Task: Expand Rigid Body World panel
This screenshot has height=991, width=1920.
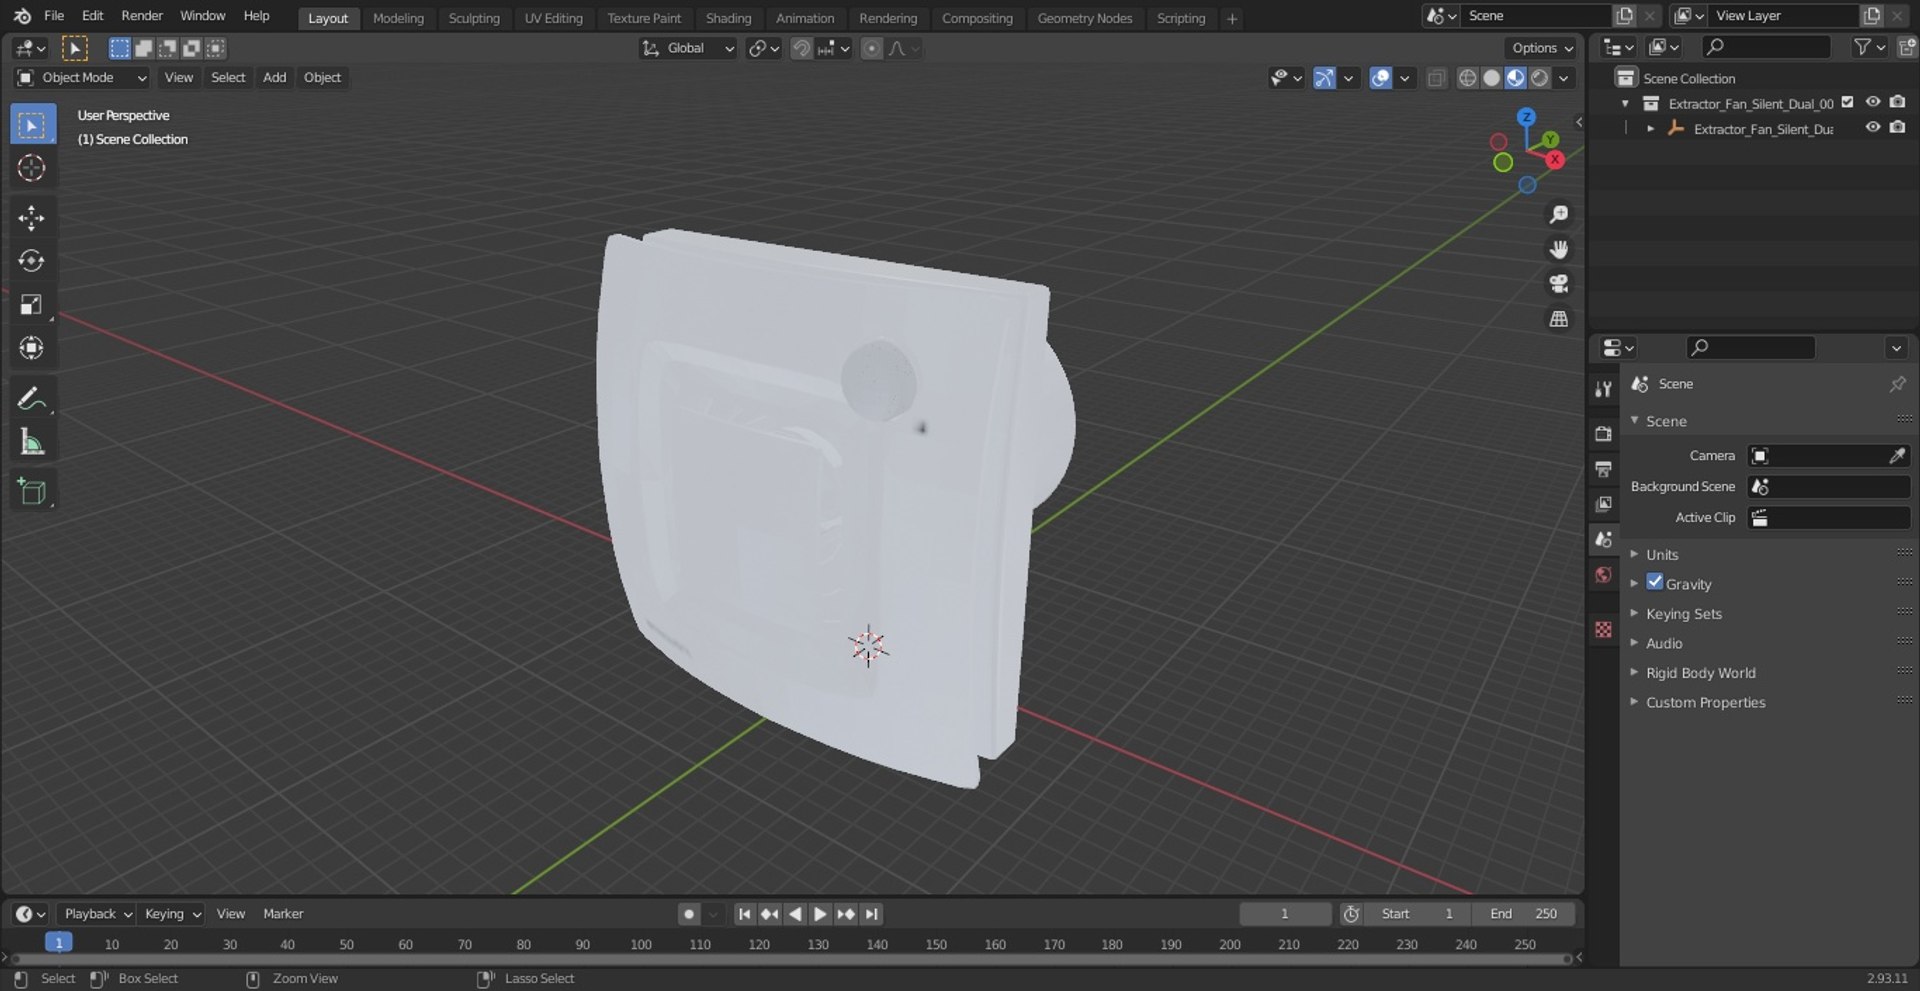Action: pos(1700,673)
